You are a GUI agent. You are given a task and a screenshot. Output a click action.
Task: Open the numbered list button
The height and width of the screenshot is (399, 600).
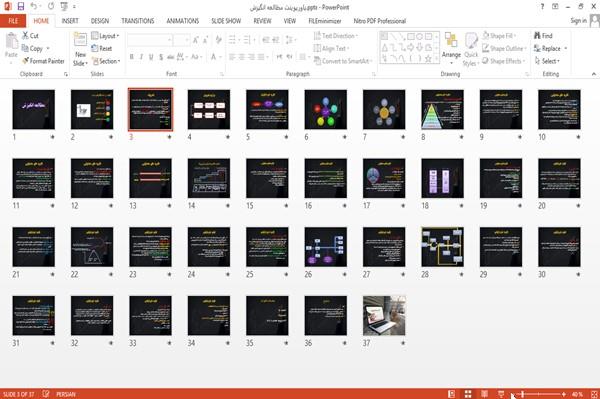[248, 40]
